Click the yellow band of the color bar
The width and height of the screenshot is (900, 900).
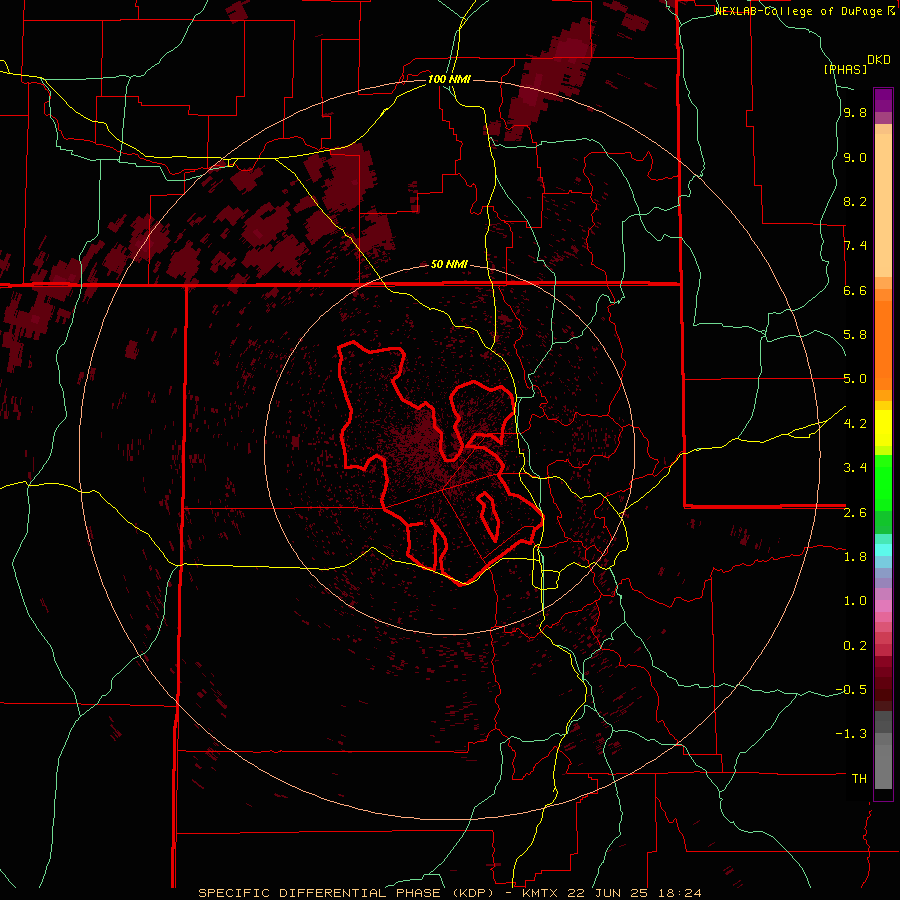coord(883,428)
